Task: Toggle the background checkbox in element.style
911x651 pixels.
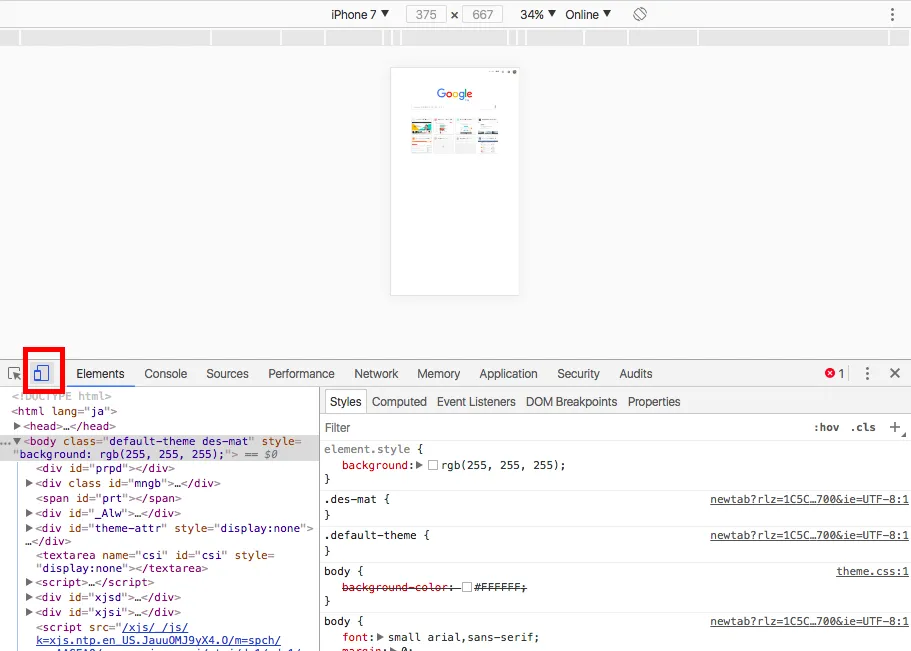Action: [x=433, y=465]
